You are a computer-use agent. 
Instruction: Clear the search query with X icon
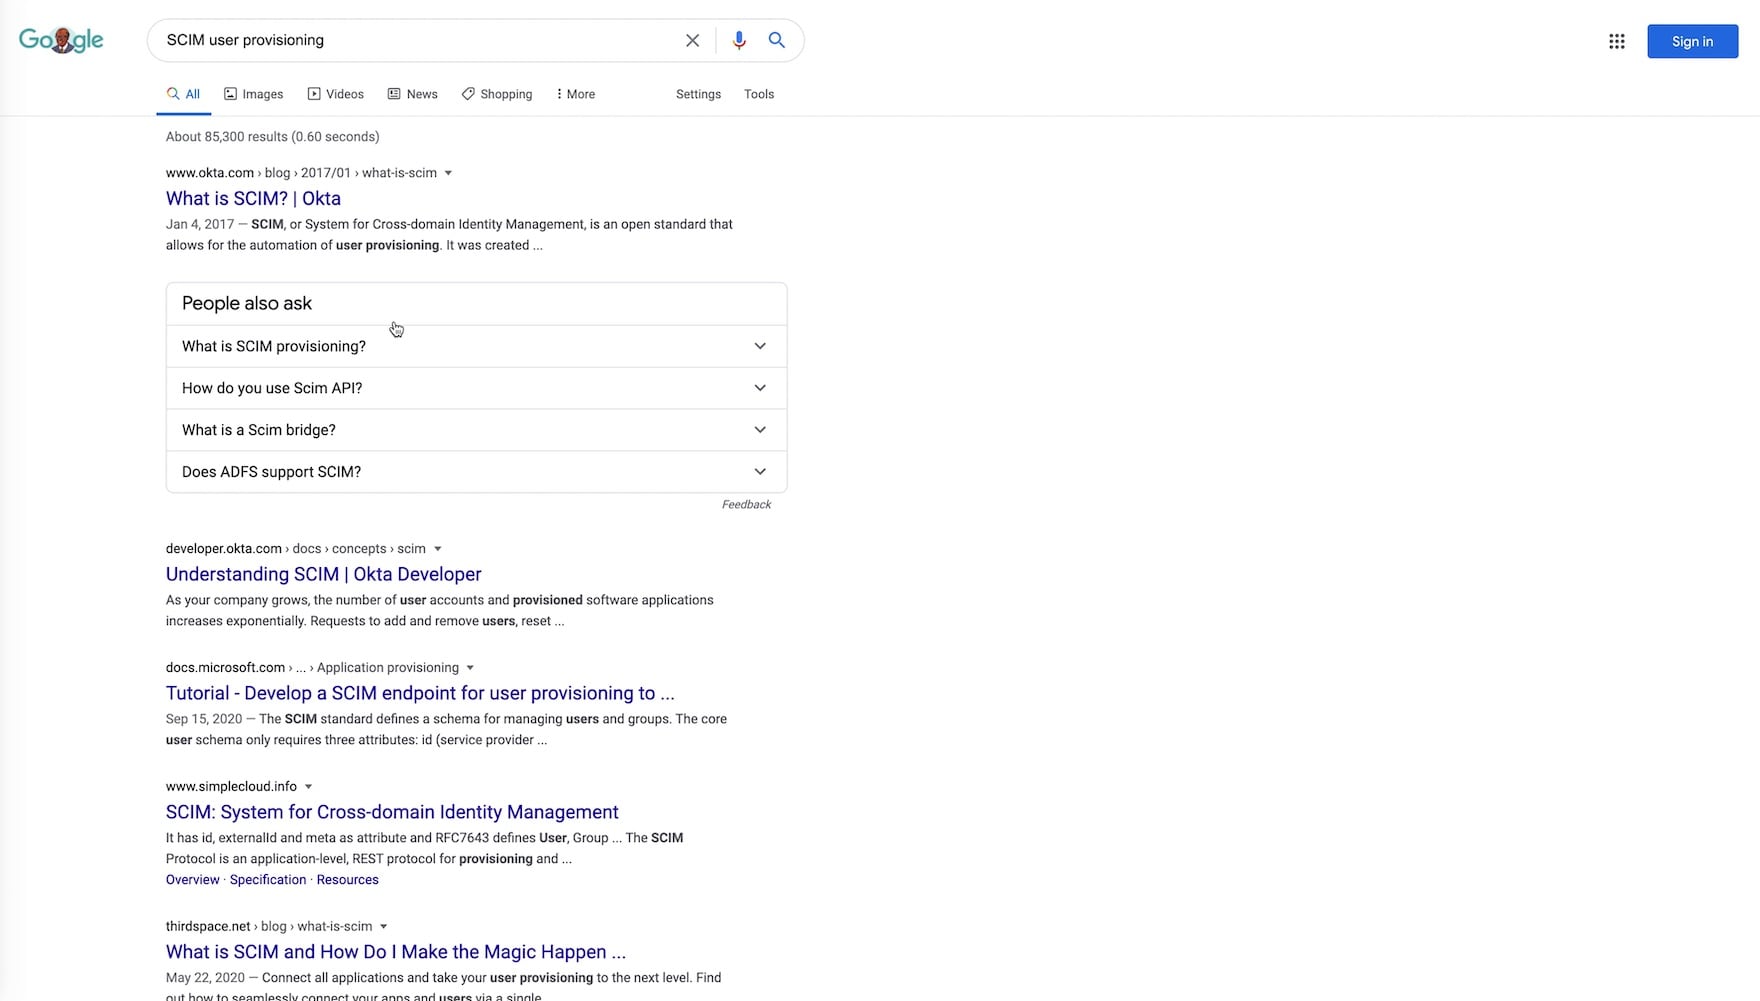692,41
